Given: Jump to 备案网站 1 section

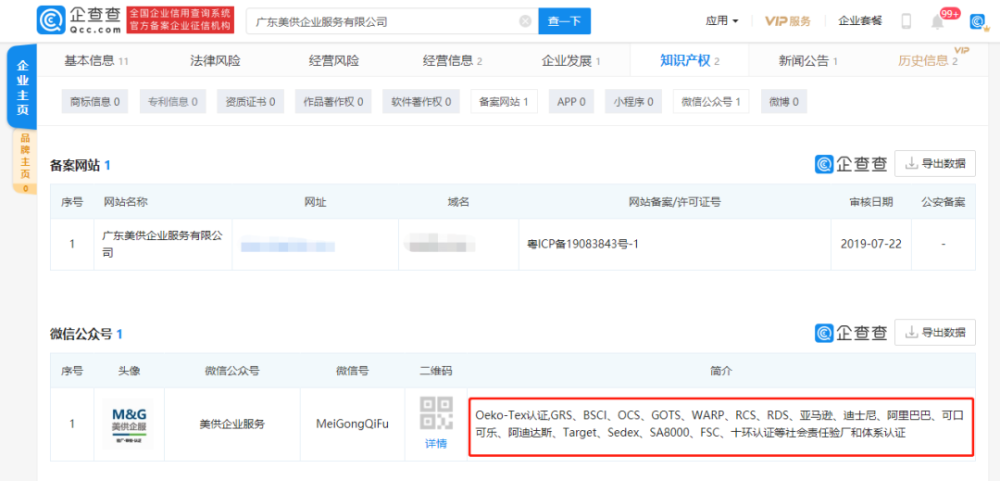Looking at the screenshot, I should pos(504,101).
